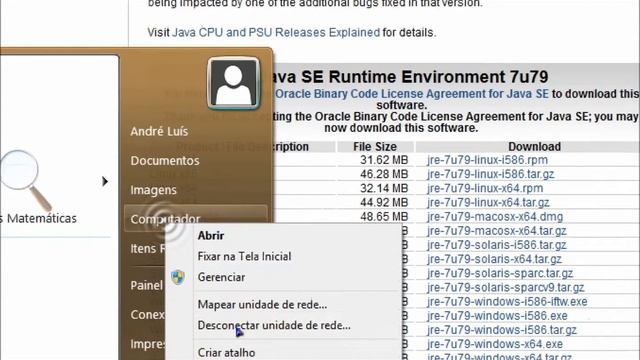Click the 48.65 MB file size cell
This screenshot has width=640, height=360.
tap(384, 216)
